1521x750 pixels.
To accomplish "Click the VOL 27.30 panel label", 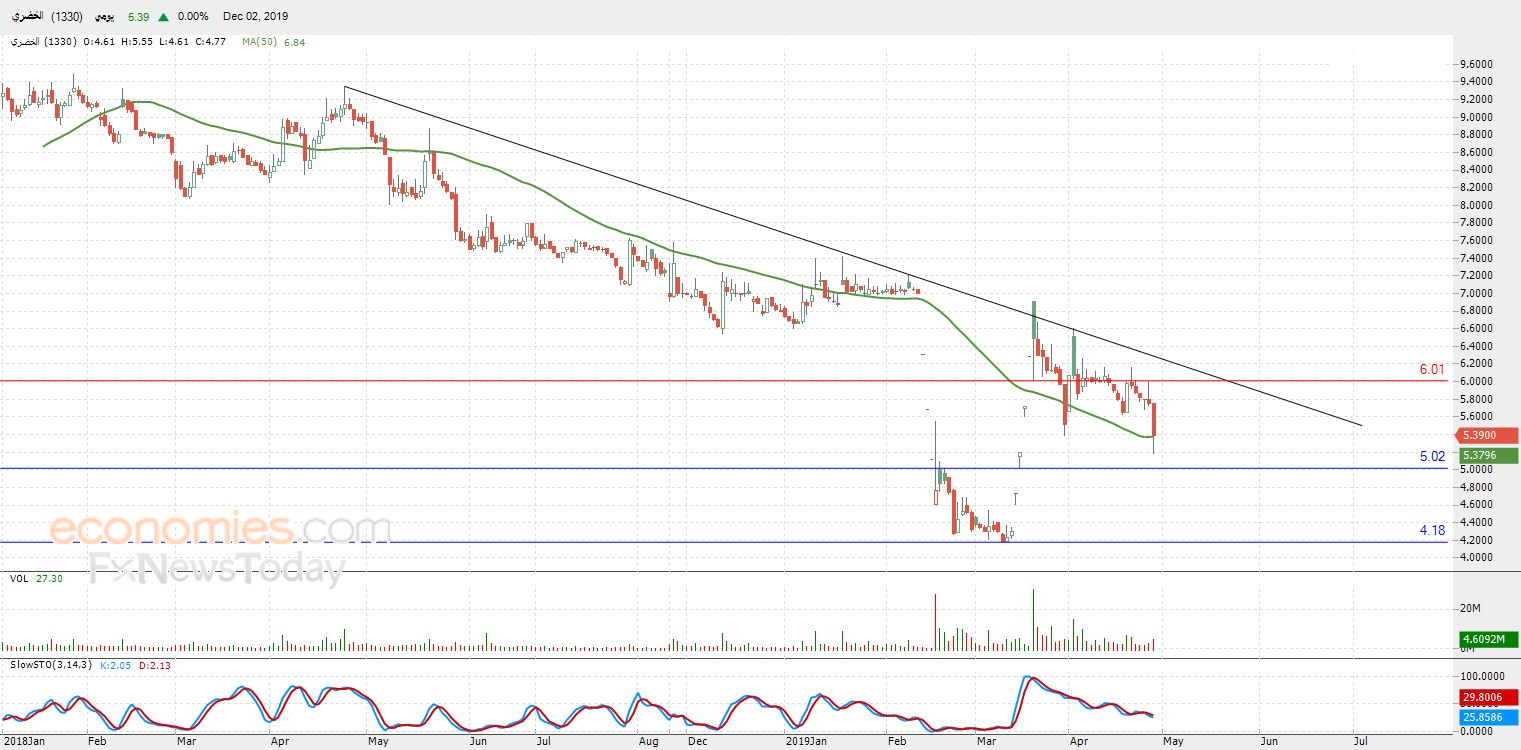I will [x=36, y=579].
